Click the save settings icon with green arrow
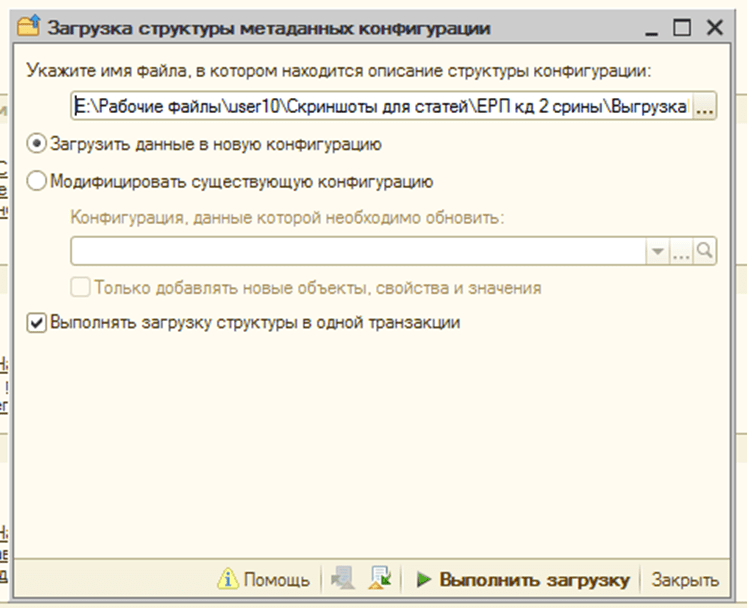This screenshot has width=747, height=608. coord(379,580)
